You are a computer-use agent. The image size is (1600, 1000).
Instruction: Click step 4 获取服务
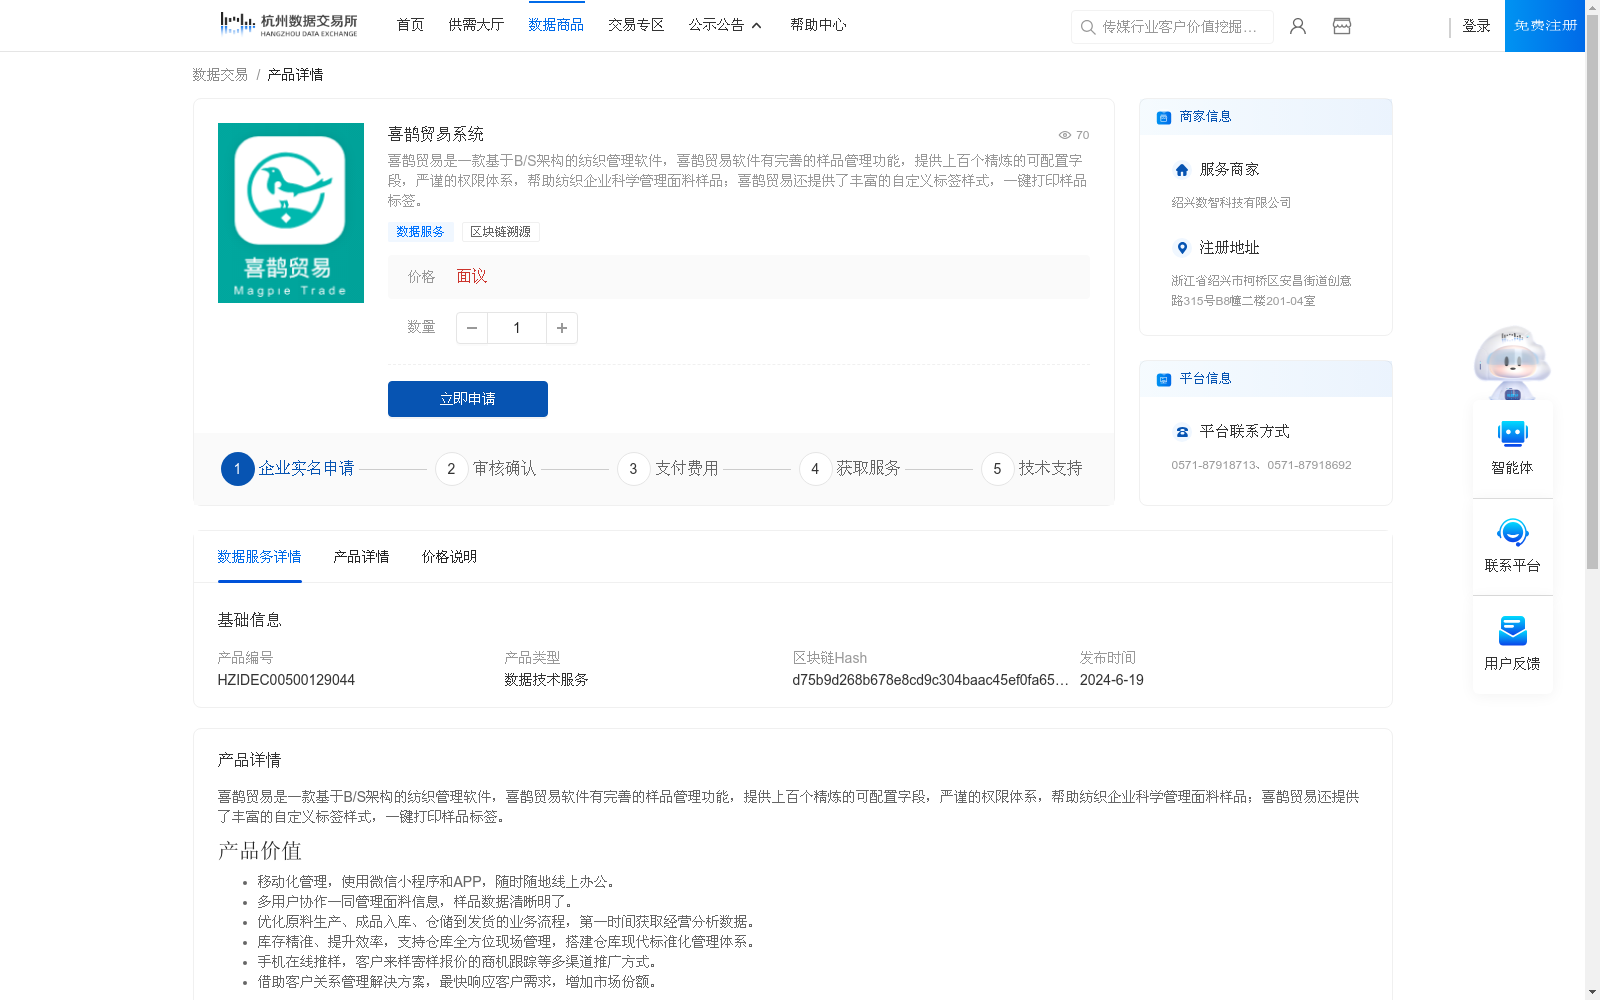[850, 468]
